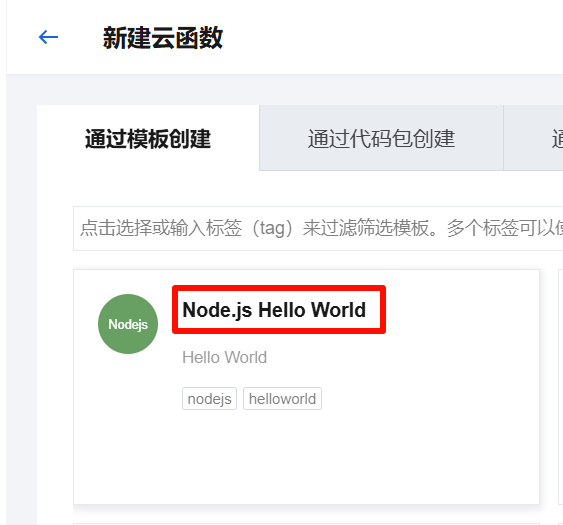This screenshot has height=525, width=563.
Task: Click the 新建云函数 page title
Action: [163, 38]
